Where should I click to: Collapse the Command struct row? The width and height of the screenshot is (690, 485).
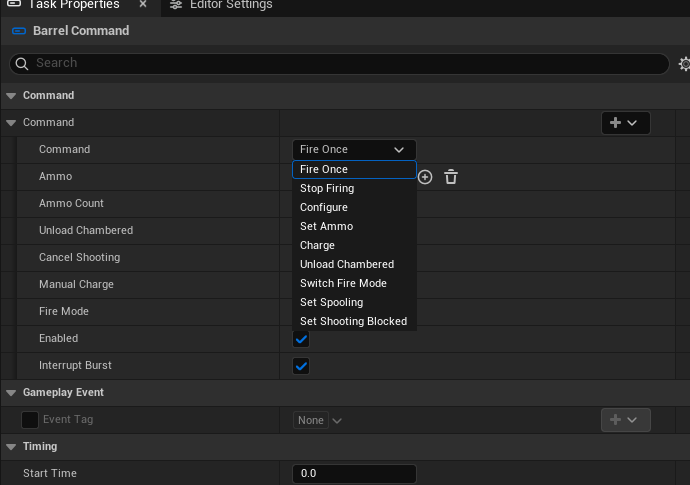pyautogui.click(x=11, y=123)
